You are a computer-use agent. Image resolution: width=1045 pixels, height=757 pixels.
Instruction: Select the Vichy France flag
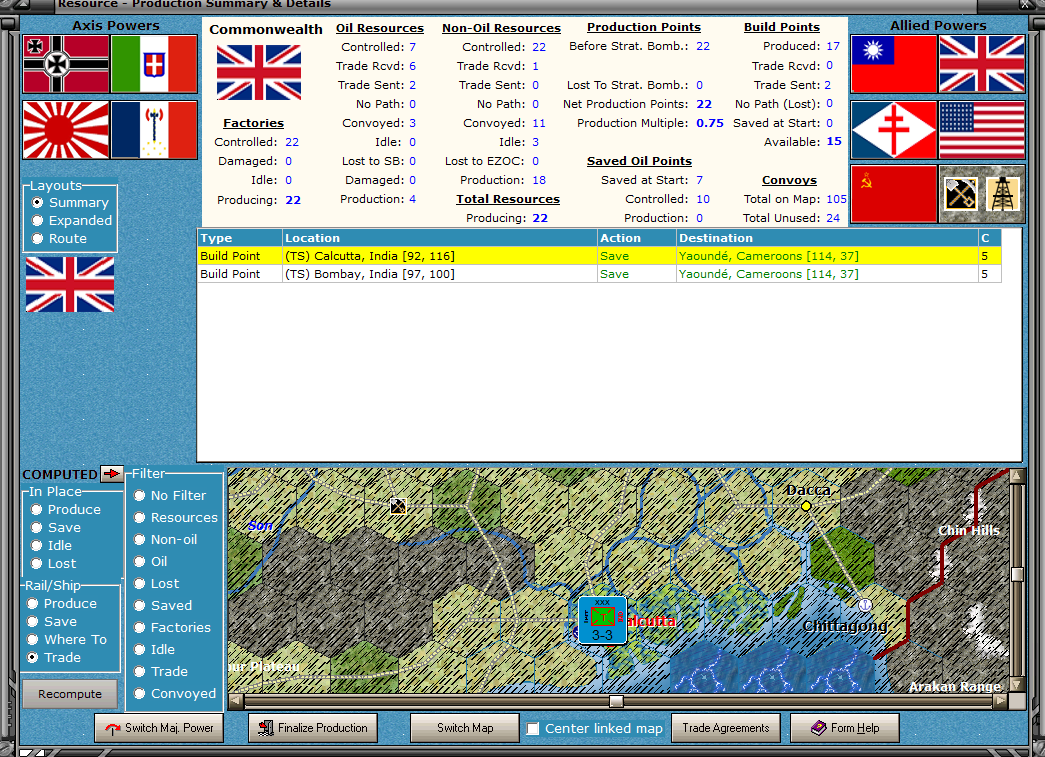[154, 130]
